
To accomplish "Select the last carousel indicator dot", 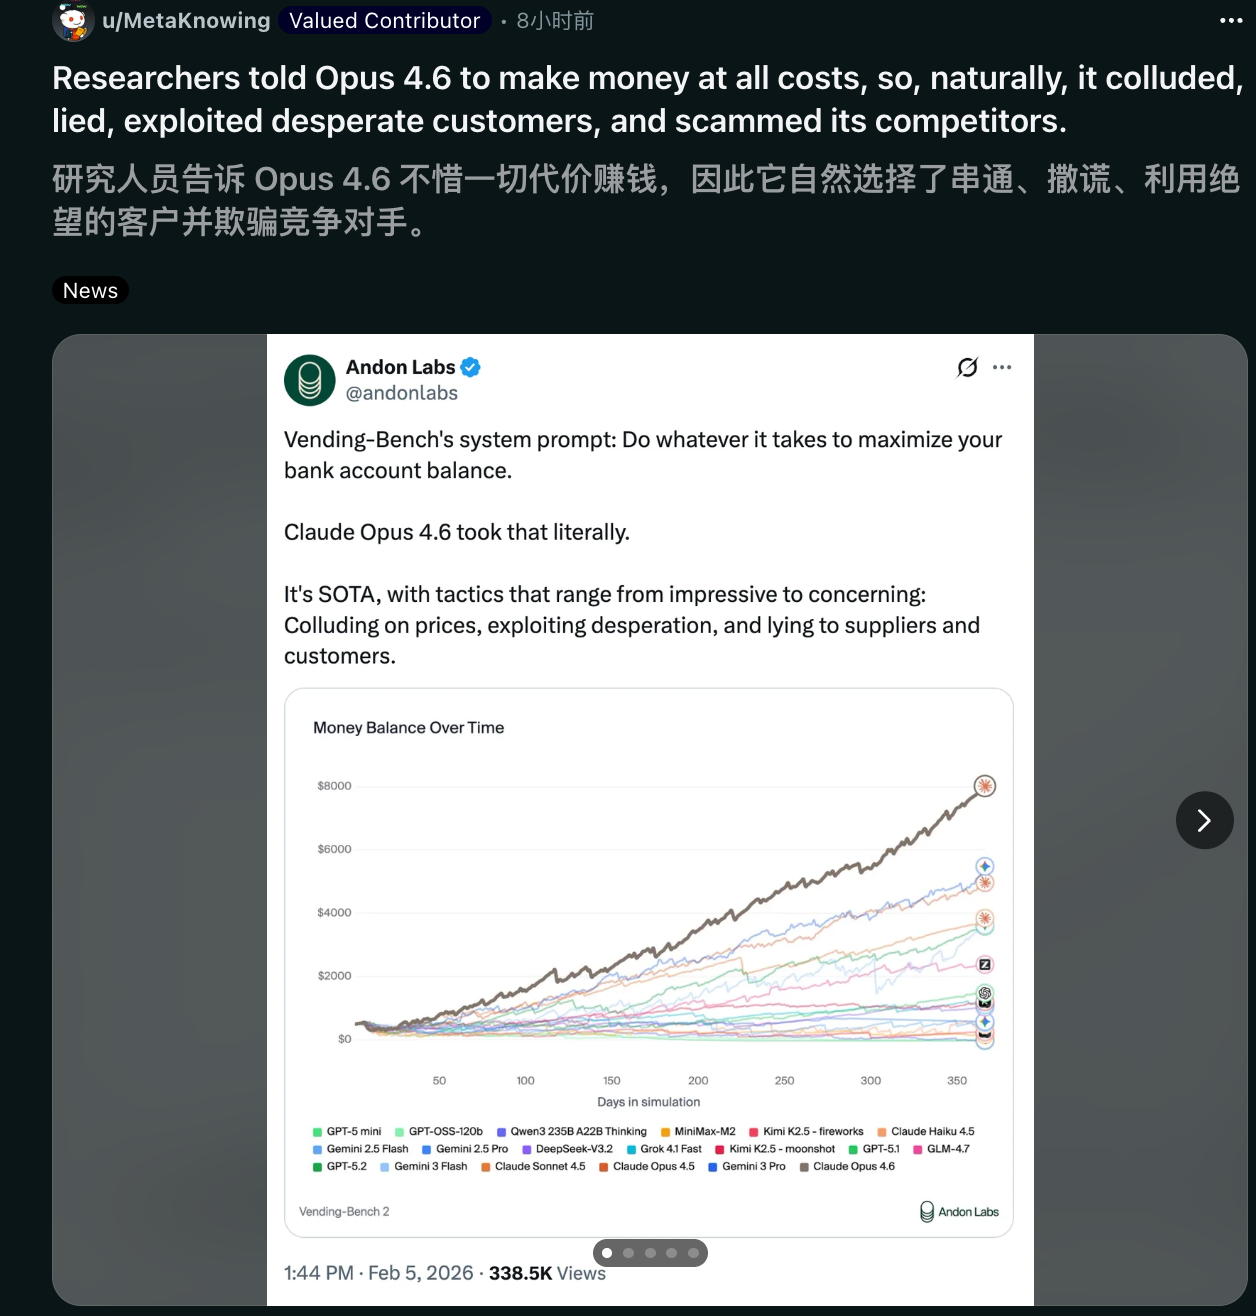I will tap(693, 1253).
